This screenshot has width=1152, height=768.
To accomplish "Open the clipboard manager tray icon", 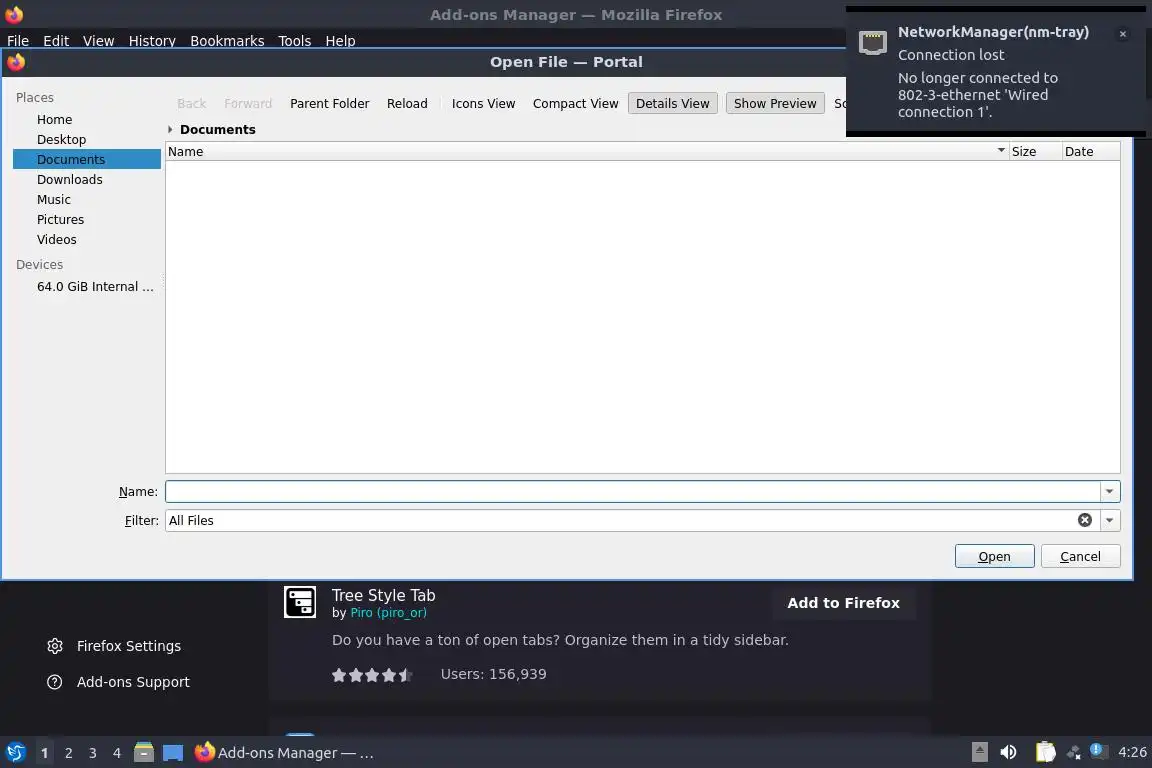I will pyautogui.click(x=1045, y=752).
